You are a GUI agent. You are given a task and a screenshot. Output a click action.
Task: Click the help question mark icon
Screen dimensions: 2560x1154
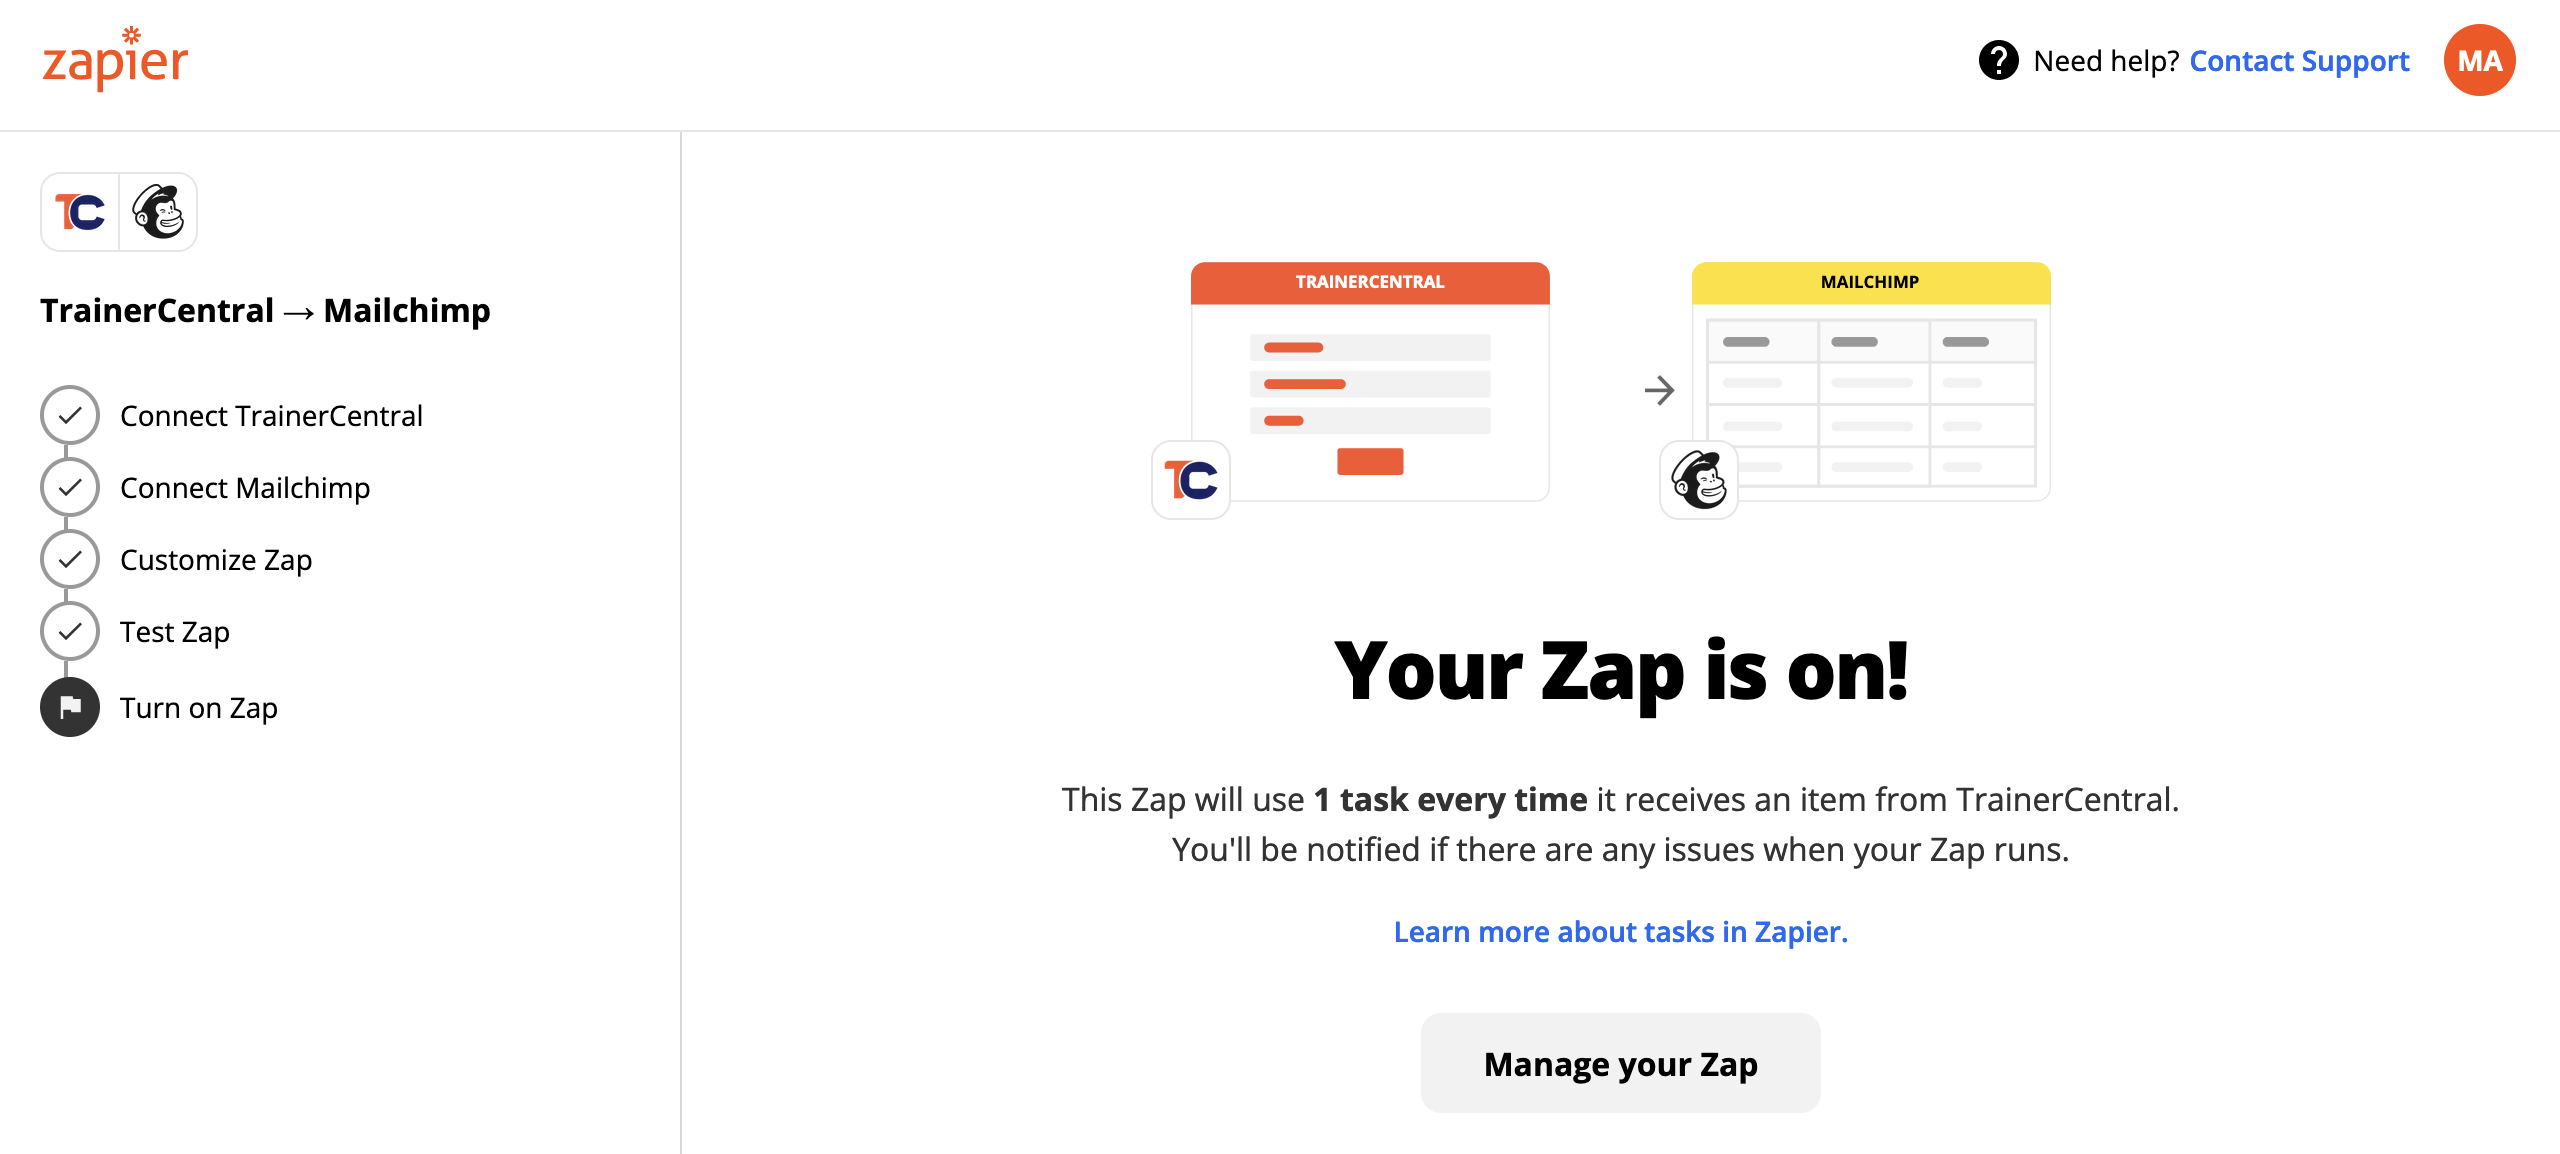point(1998,61)
